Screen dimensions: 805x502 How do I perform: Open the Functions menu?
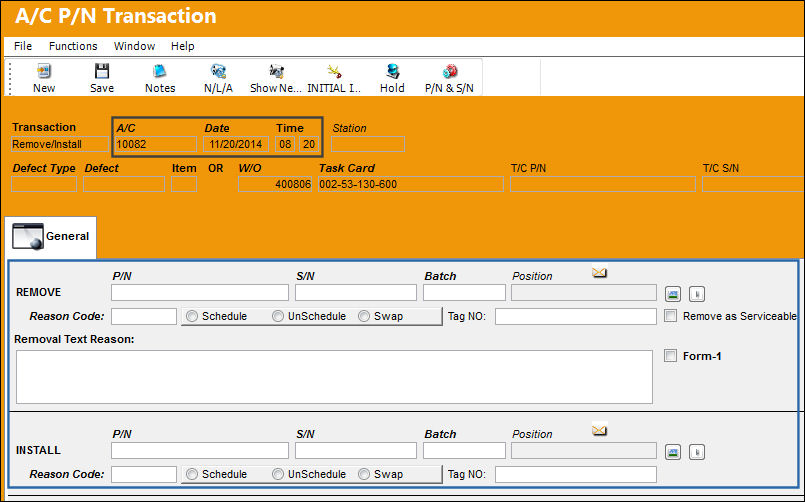click(73, 46)
